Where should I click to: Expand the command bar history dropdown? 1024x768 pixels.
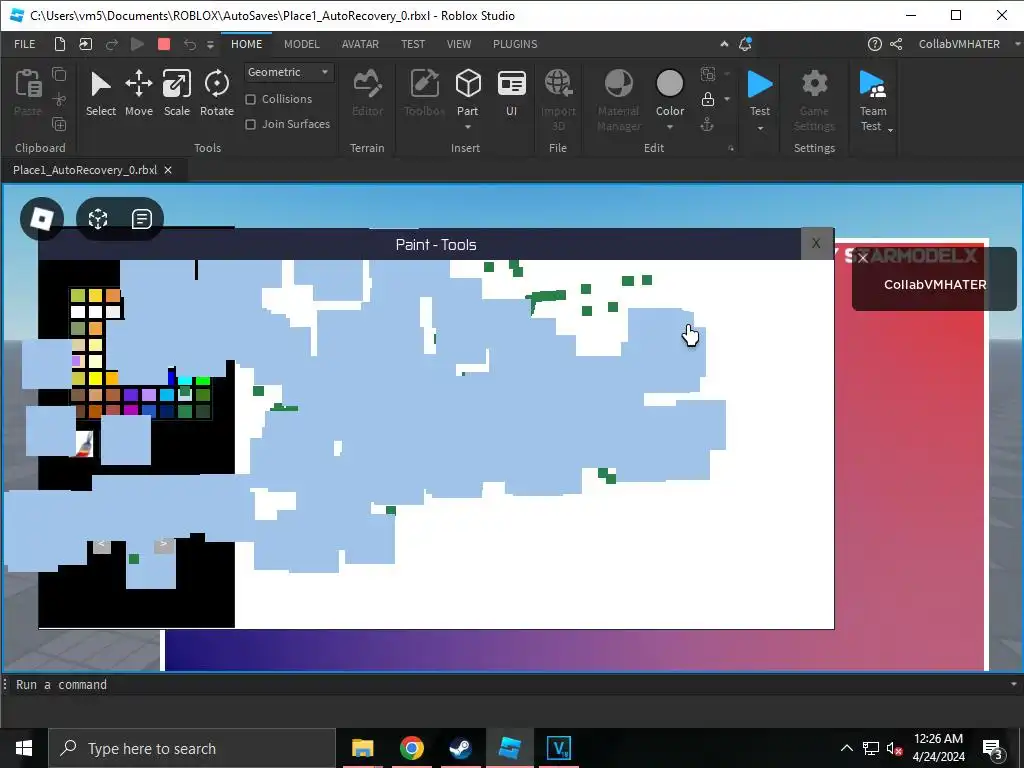(1014, 684)
